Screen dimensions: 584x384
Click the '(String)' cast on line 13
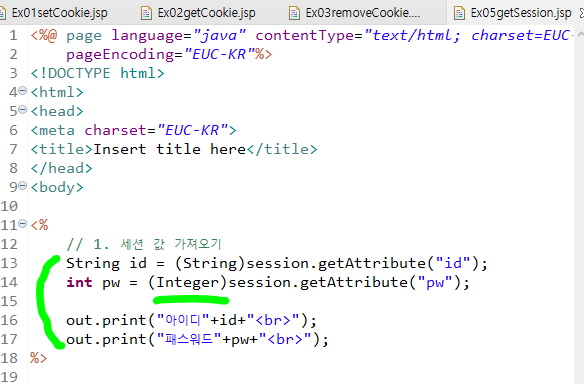coord(210,263)
